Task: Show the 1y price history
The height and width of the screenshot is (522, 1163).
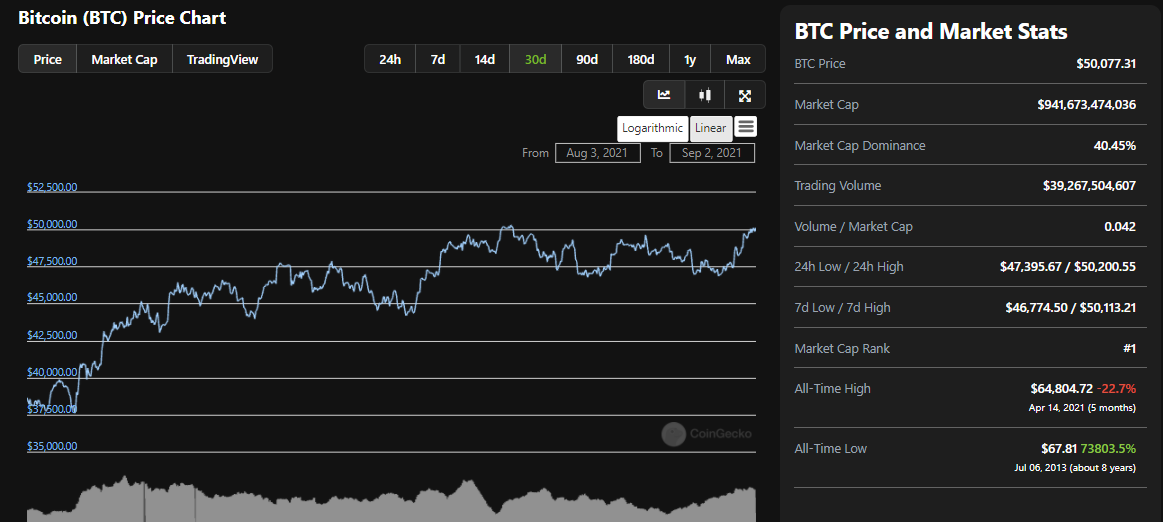Action: point(690,59)
